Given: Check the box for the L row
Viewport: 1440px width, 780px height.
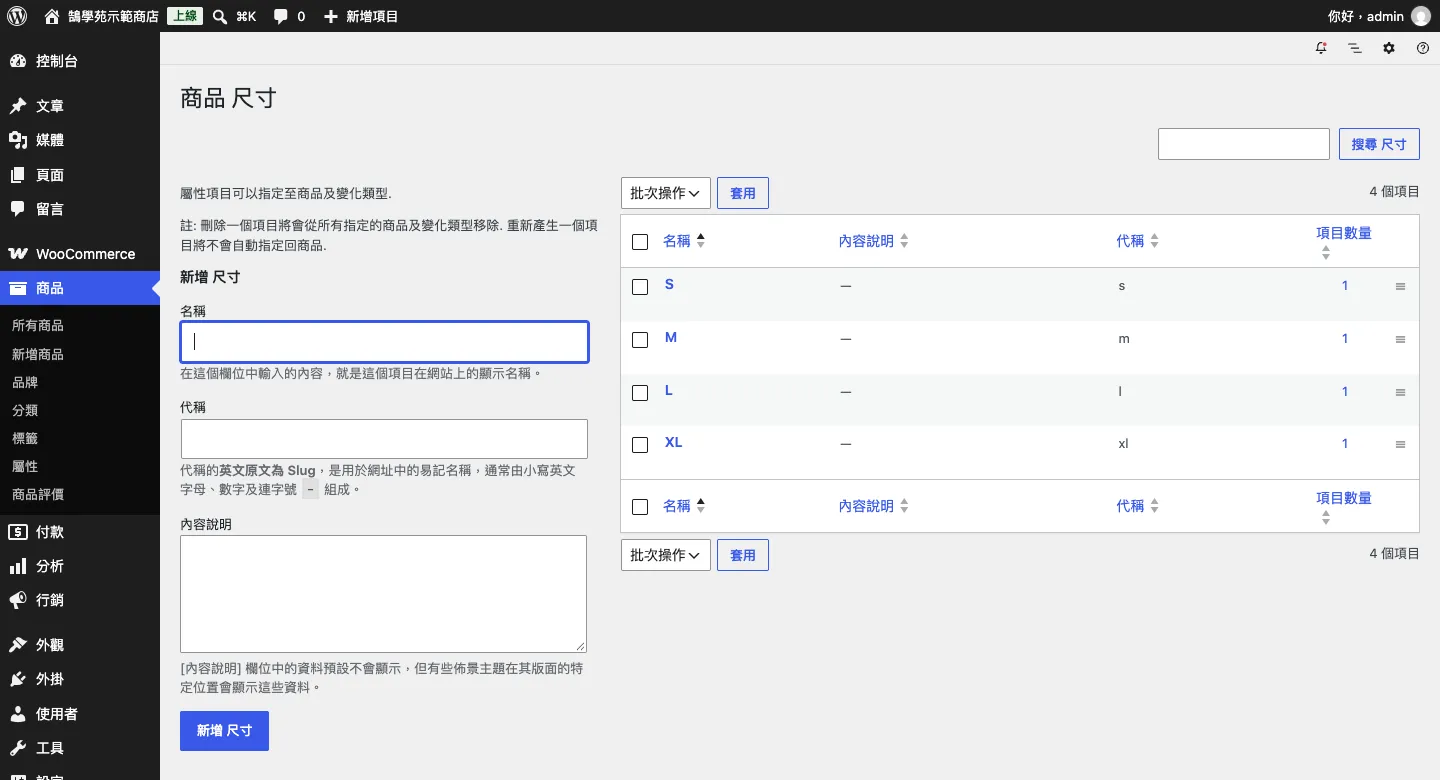Looking at the screenshot, I should 640,393.
